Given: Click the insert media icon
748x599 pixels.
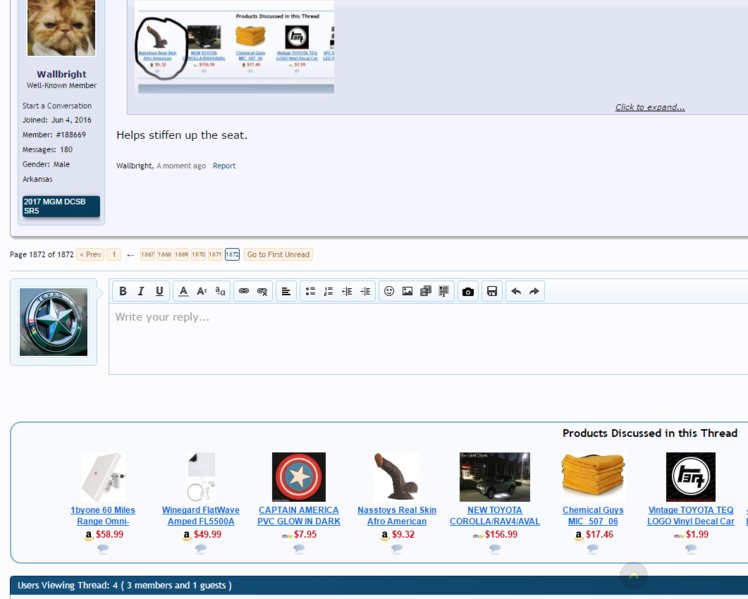Looking at the screenshot, I should coord(426,291).
